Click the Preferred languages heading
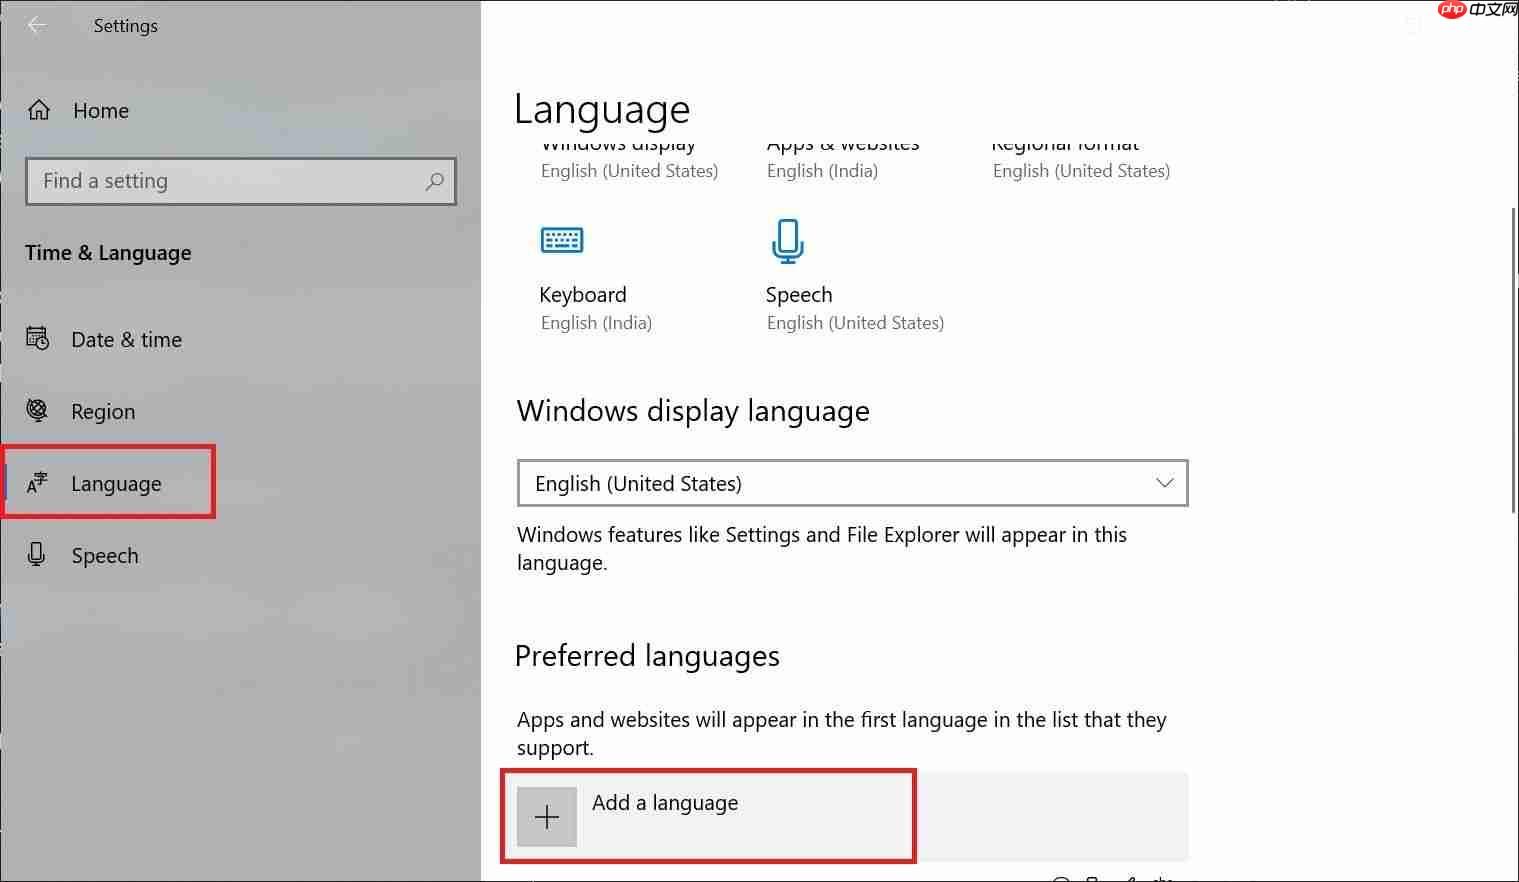The height and width of the screenshot is (882, 1519). point(647,656)
